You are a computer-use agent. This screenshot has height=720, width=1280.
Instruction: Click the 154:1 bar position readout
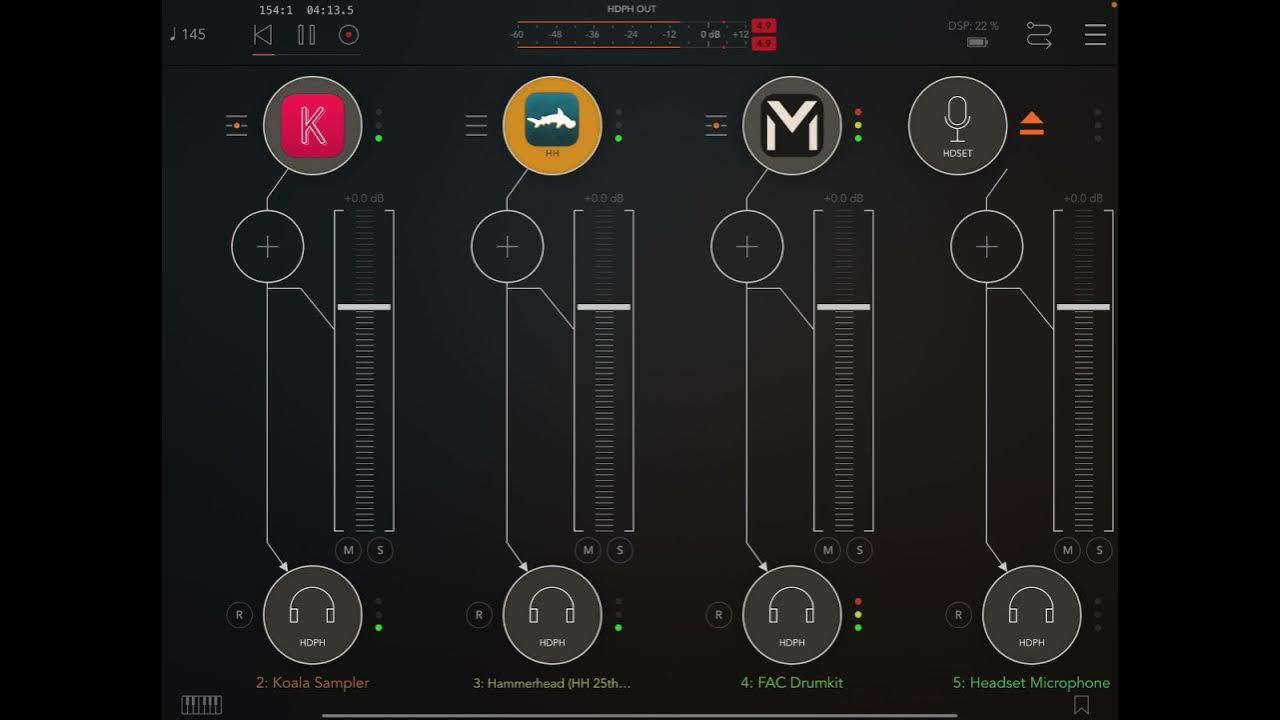point(275,10)
